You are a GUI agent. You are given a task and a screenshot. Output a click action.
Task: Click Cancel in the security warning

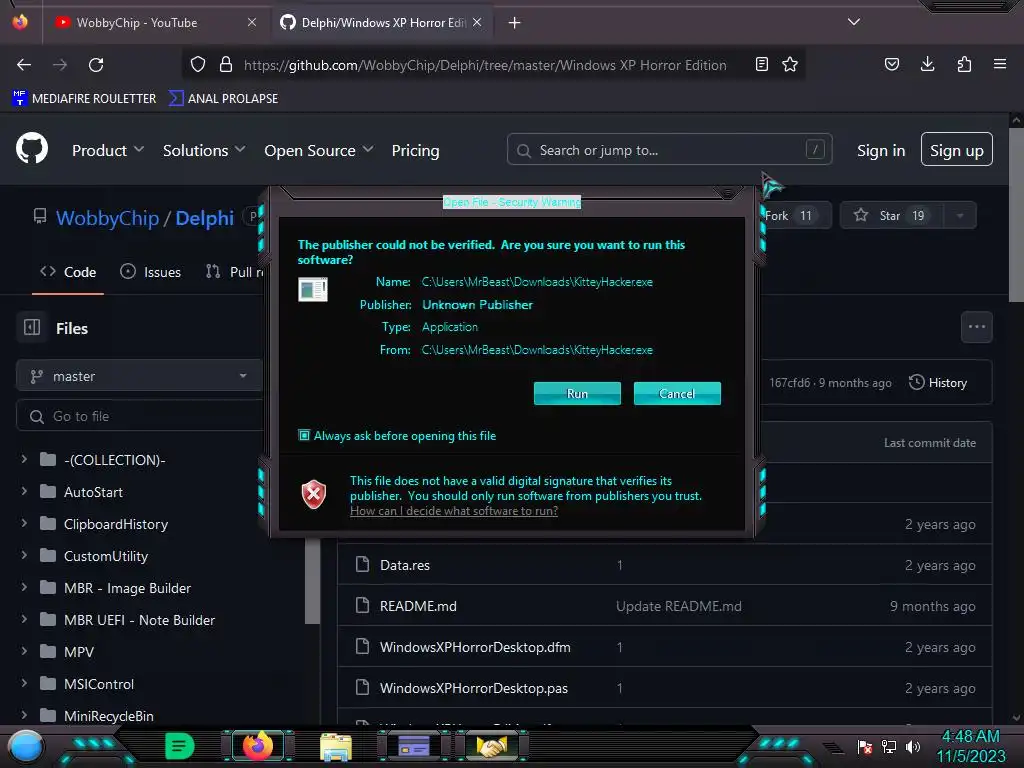tap(677, 393)
